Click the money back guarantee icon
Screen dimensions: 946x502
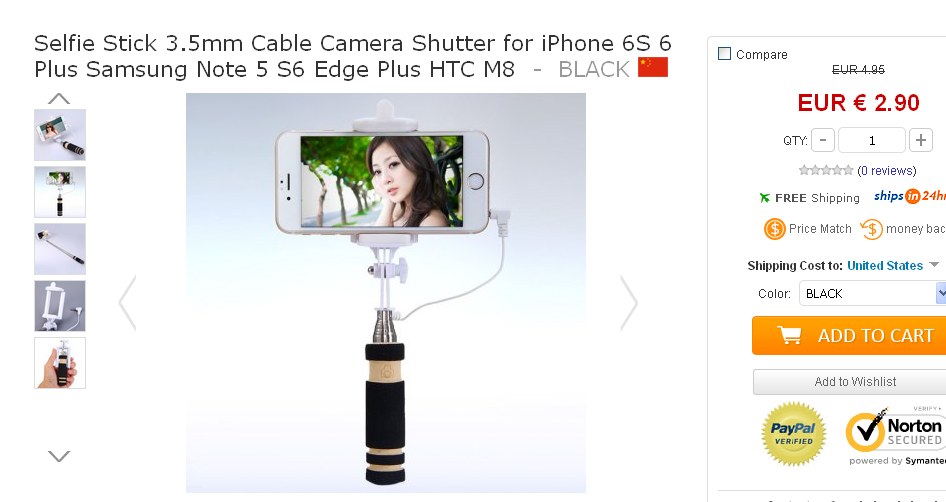[x=871, y=229]
